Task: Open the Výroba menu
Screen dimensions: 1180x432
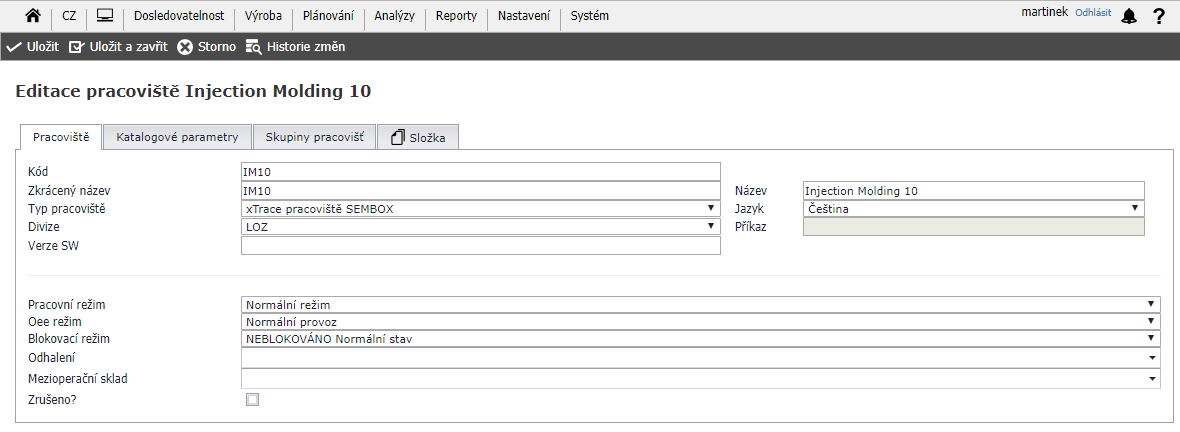Action: pos(263,16)
